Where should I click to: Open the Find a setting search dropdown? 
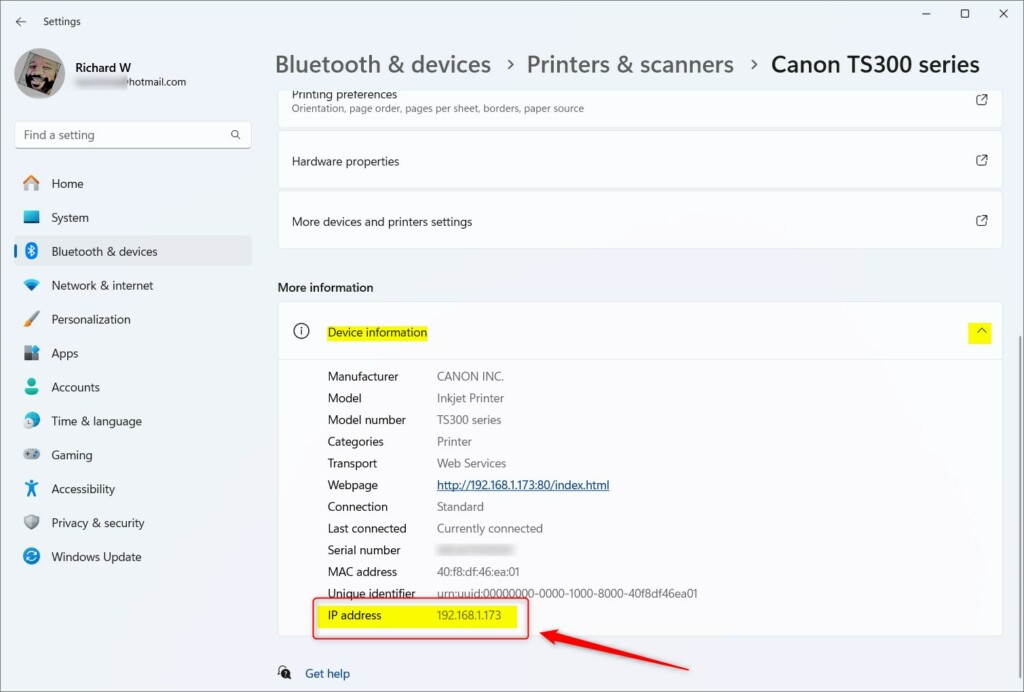(x=235, y=134)
